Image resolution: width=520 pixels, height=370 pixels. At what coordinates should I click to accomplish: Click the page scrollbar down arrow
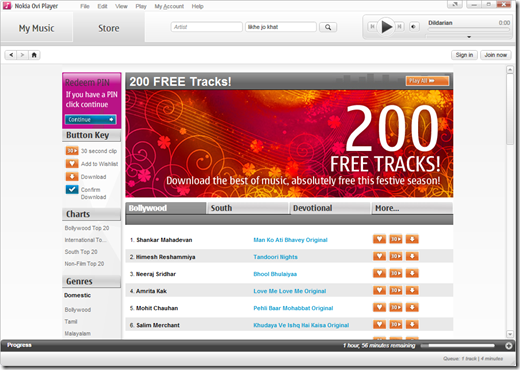(510, 334)
